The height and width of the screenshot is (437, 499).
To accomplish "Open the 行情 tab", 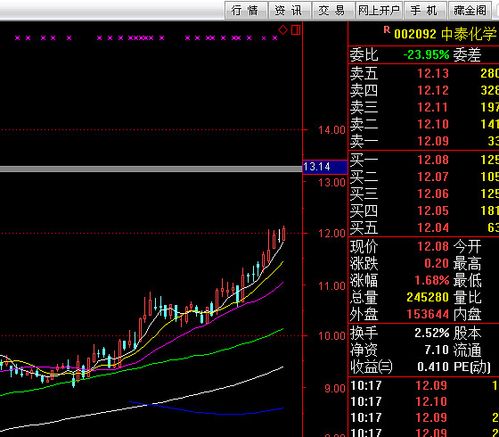I will [246, 10].
